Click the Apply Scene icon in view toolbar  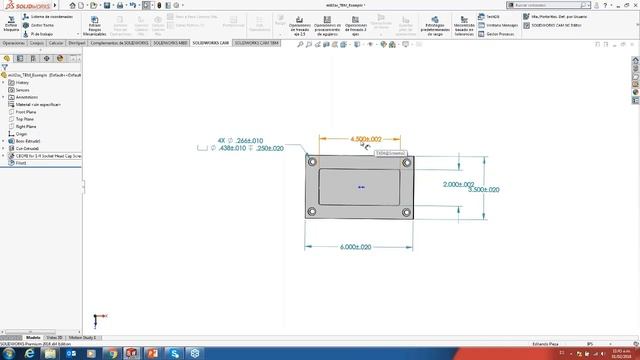point(392,44)
